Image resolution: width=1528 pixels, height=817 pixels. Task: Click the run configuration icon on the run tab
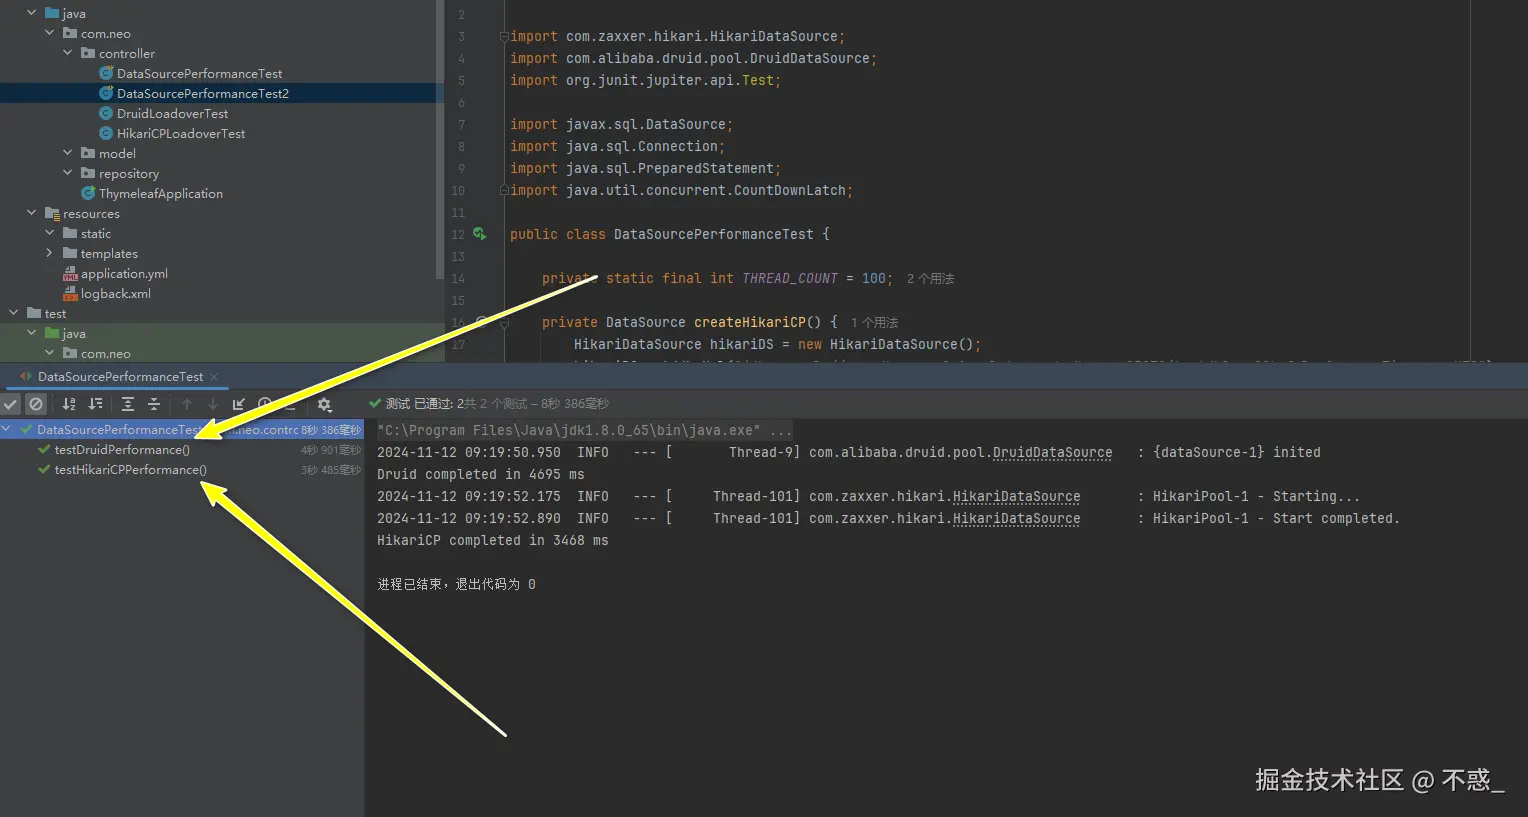click(x=26, y=376)
